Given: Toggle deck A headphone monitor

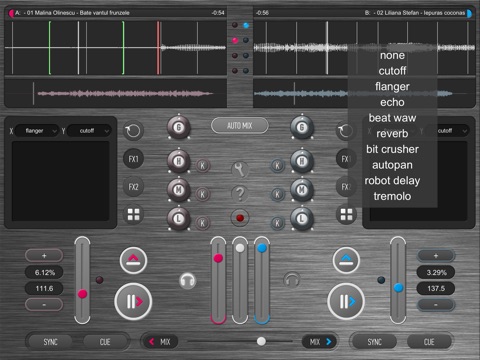Looking at the screenshot, I should [x=188, y=281].
